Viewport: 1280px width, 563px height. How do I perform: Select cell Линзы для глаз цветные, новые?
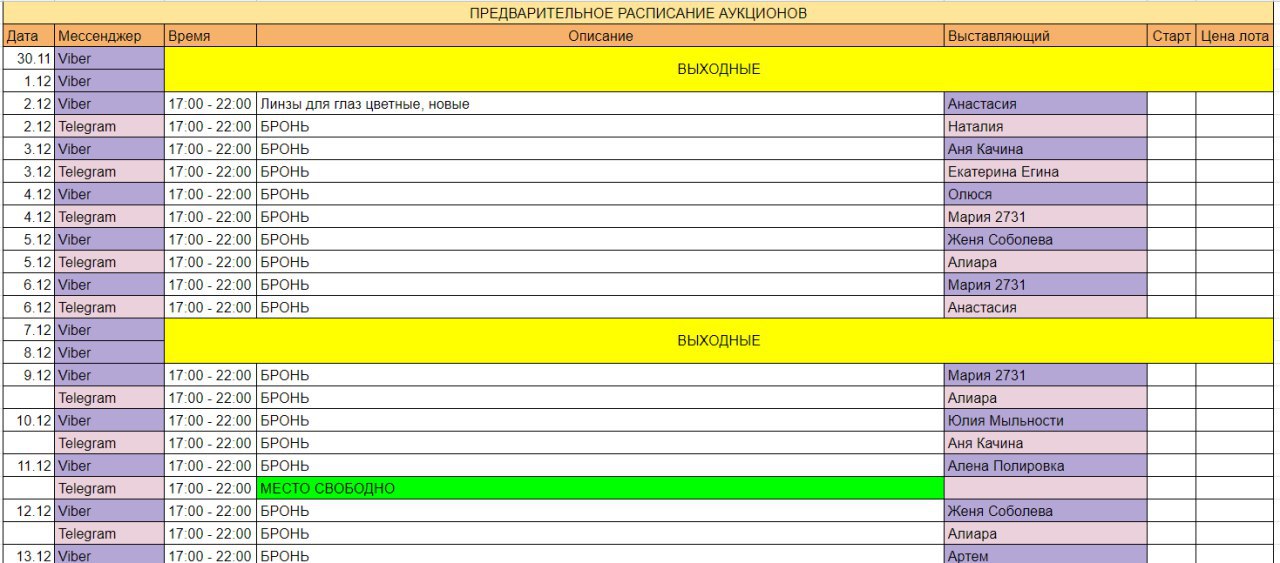coord(600,104)
